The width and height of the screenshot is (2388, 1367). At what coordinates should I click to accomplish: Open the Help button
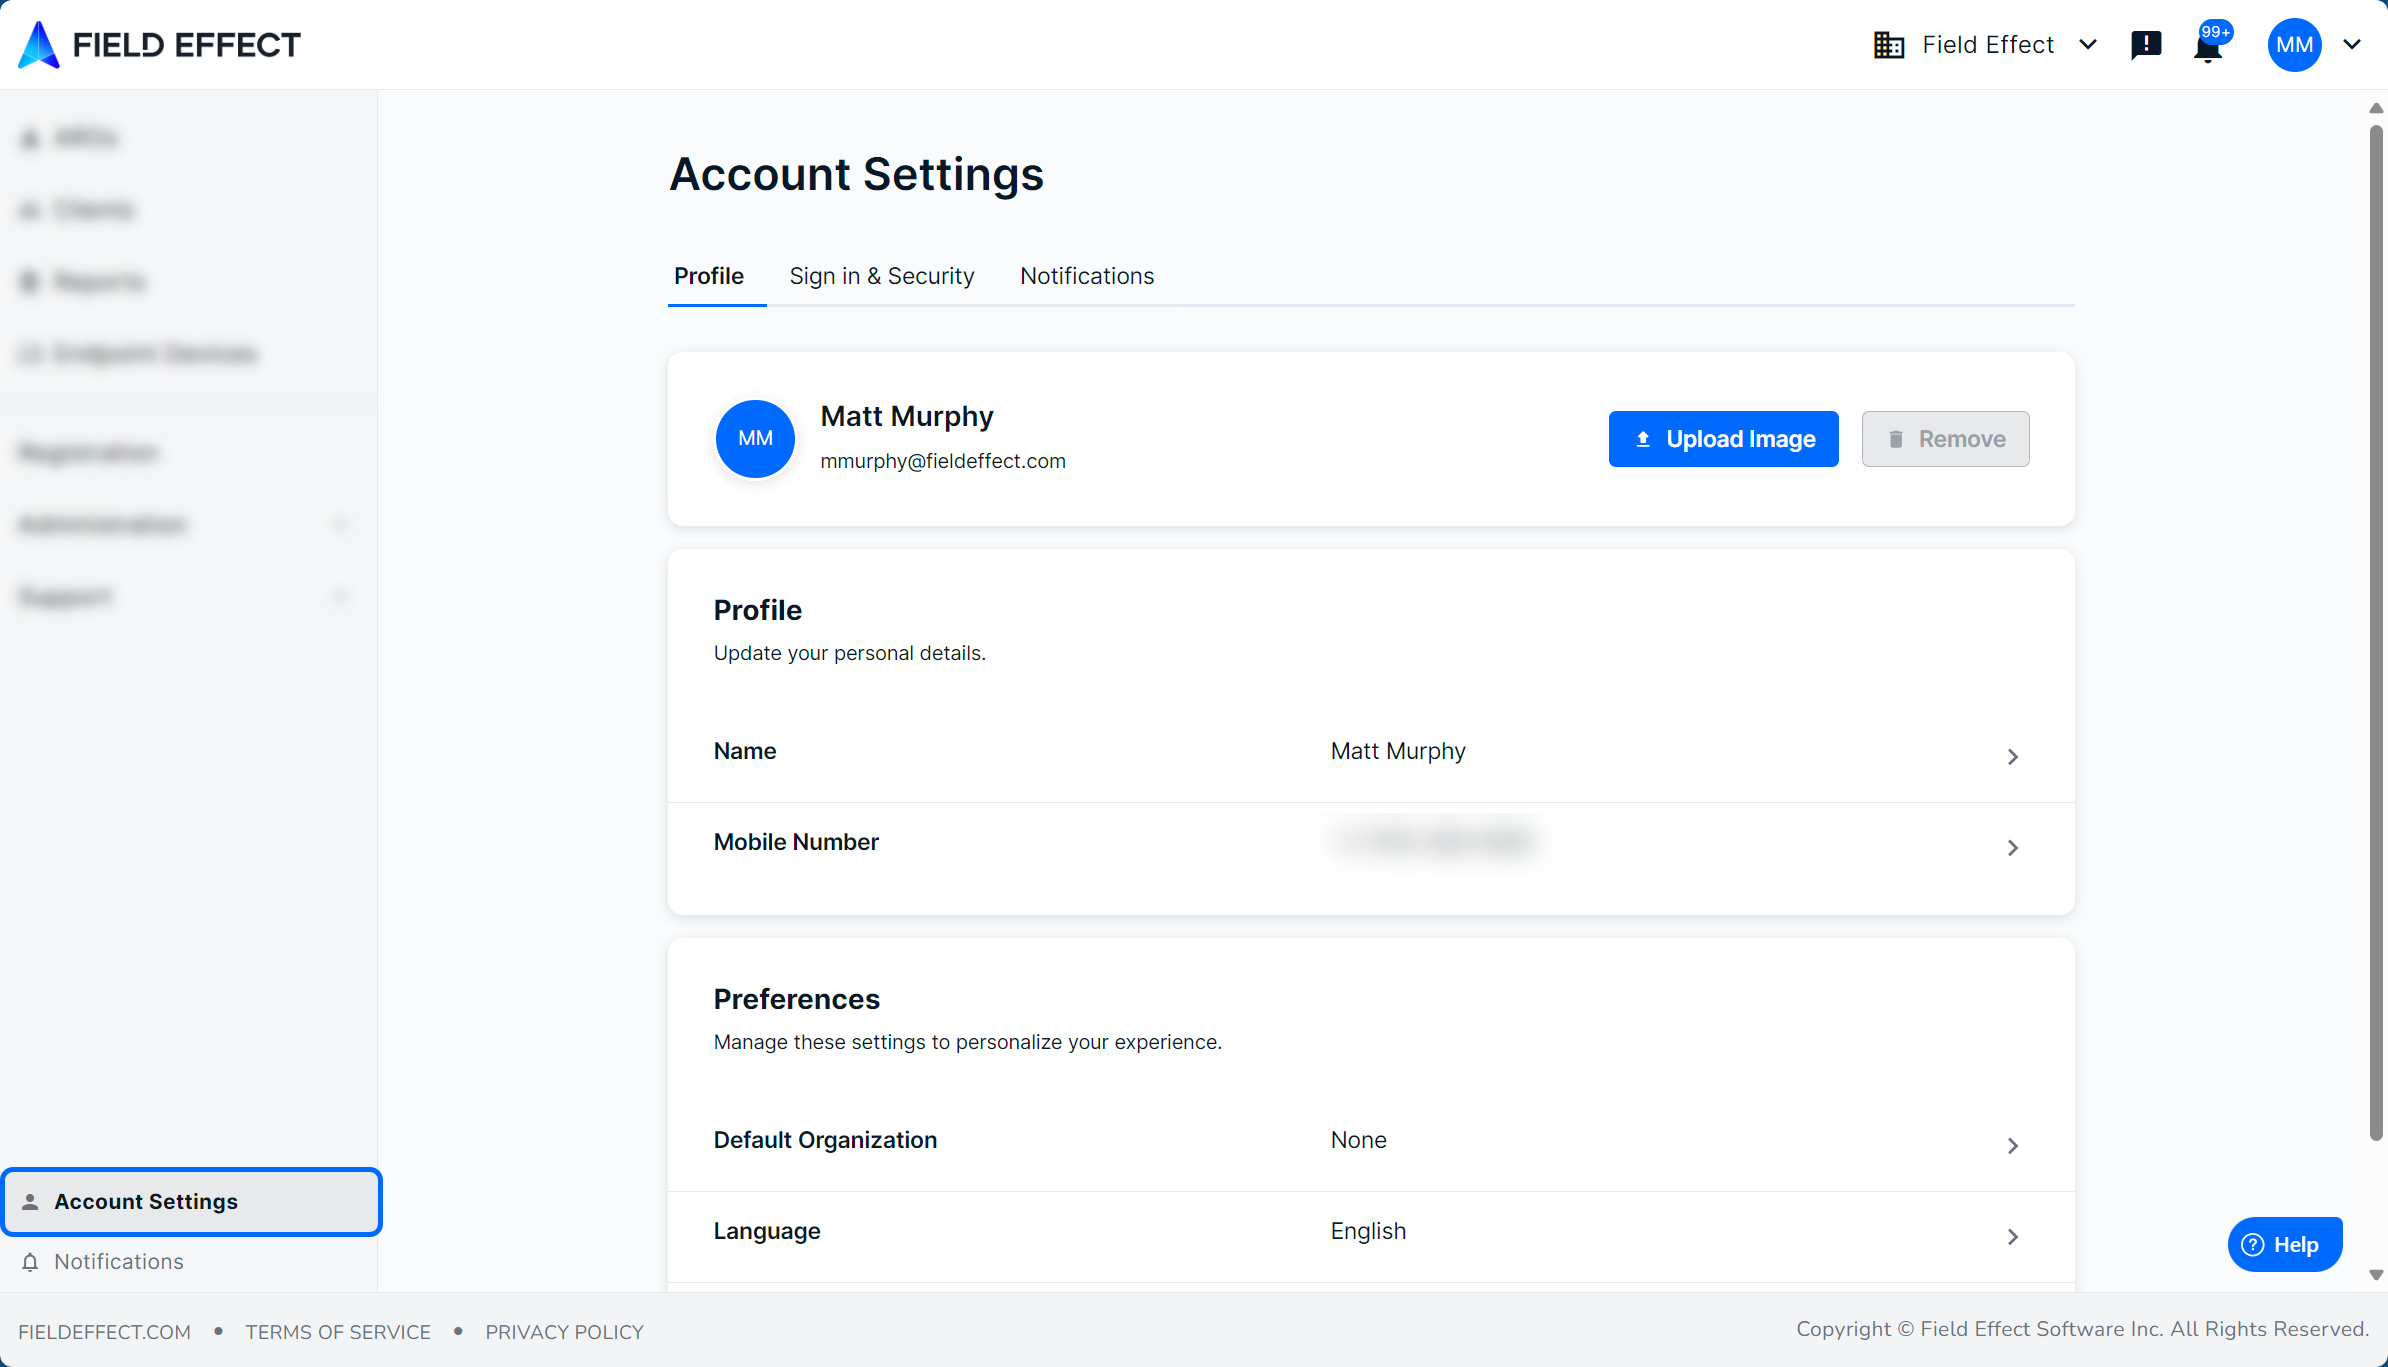click(x=2284, y=1244)
